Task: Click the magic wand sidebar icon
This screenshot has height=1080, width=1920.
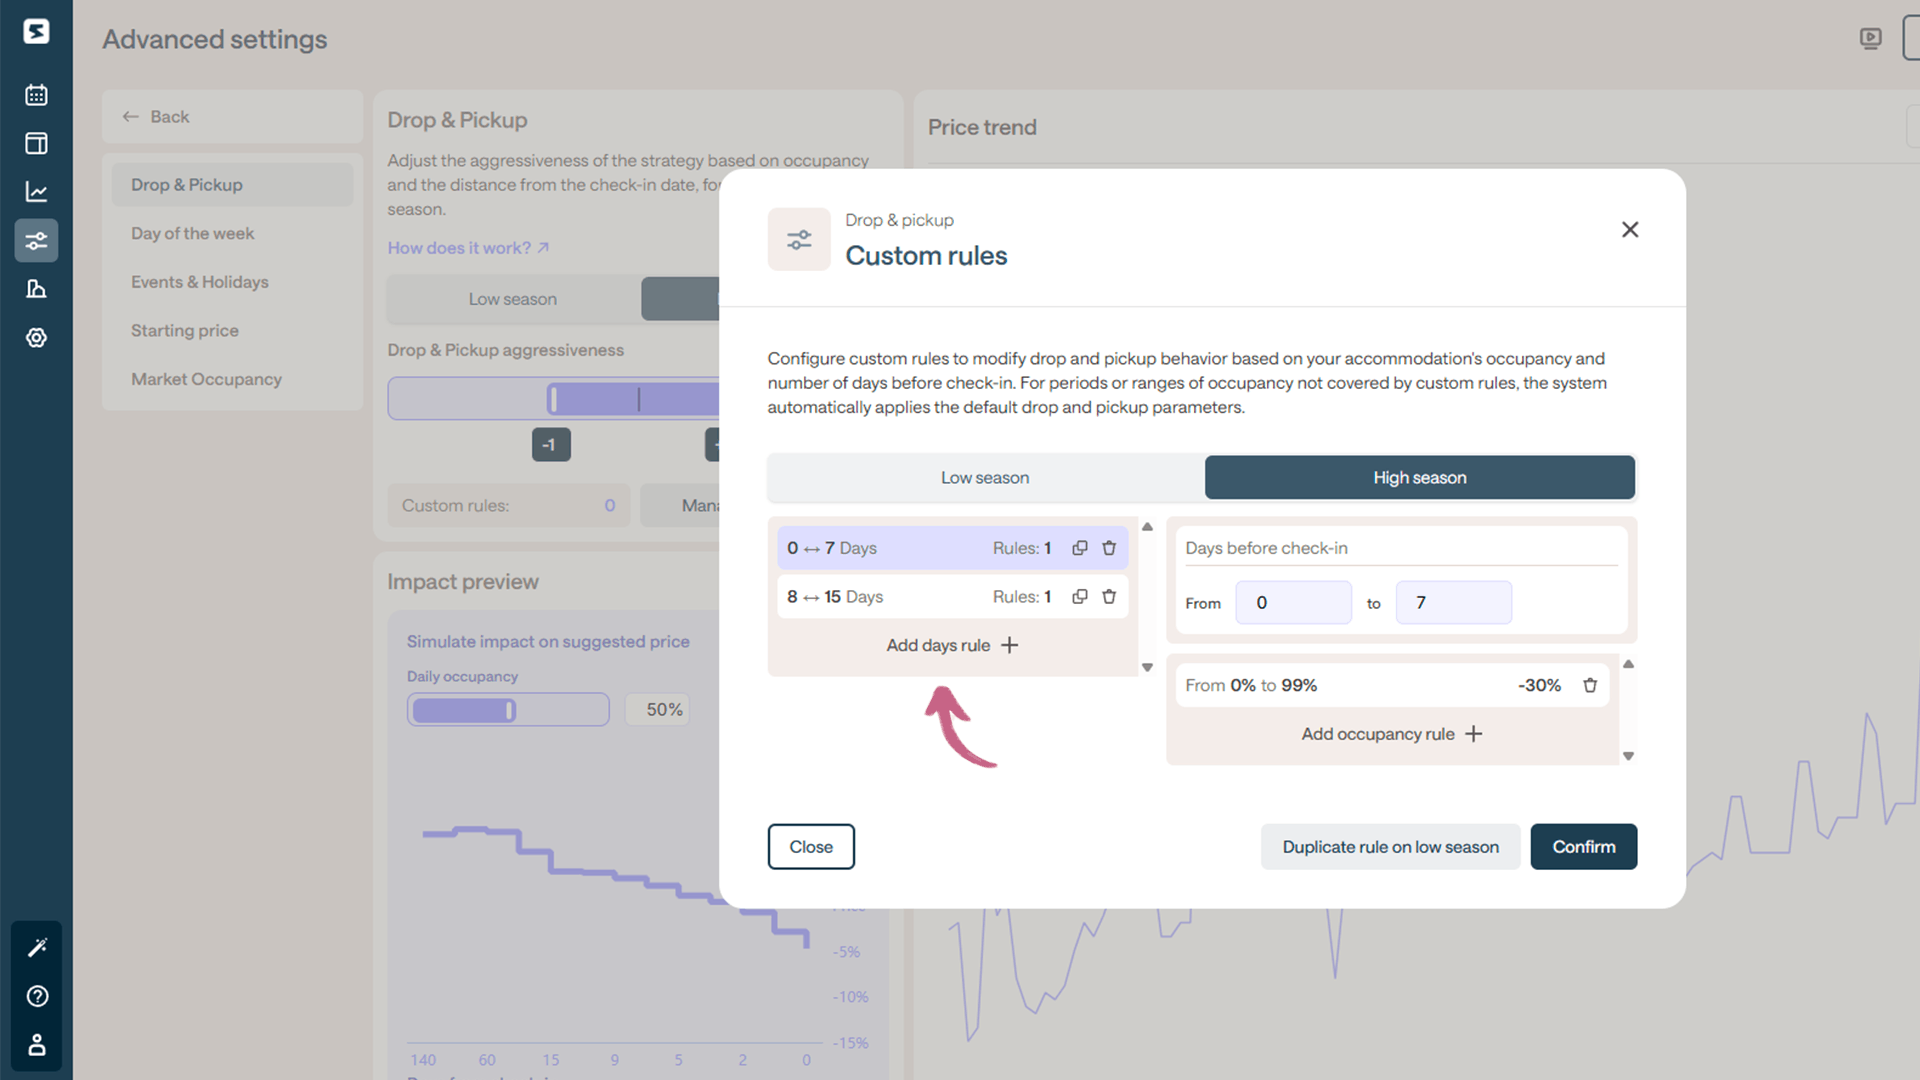Action: [x=37, y=947]
